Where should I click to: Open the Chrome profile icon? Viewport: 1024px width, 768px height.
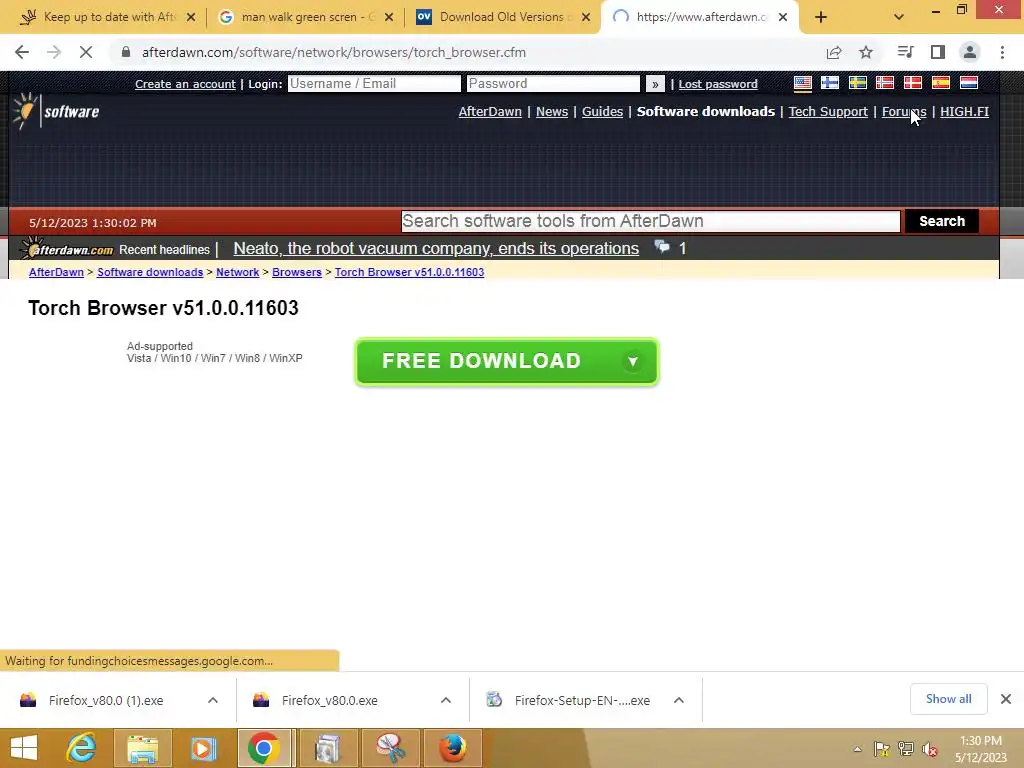tap(970, 52)
